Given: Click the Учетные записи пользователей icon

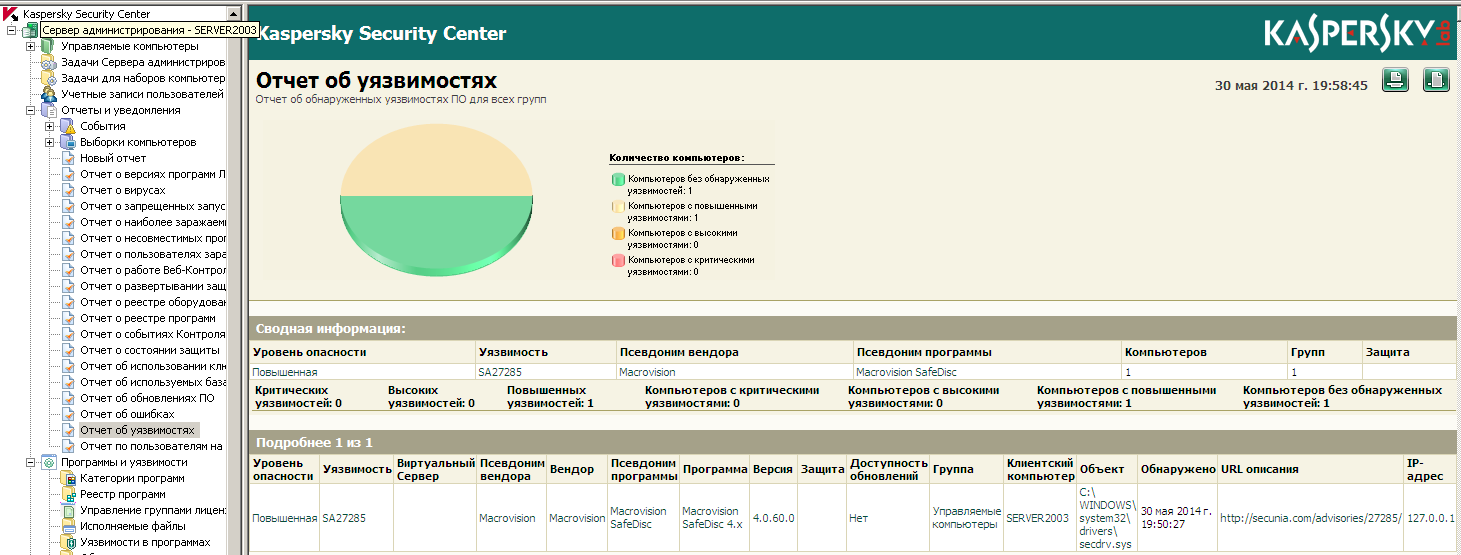Looking at the screenshot, I should coord(47,94).
